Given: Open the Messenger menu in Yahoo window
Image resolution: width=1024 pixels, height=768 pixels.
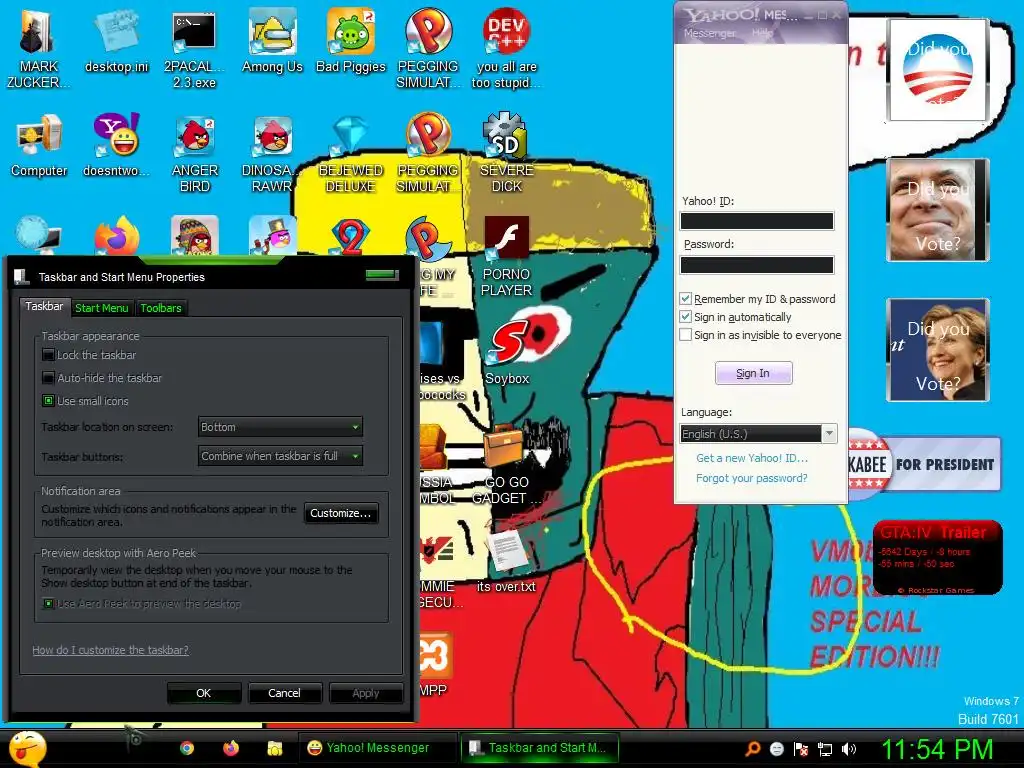Looking at the screenshot, I should click(709, 33).
